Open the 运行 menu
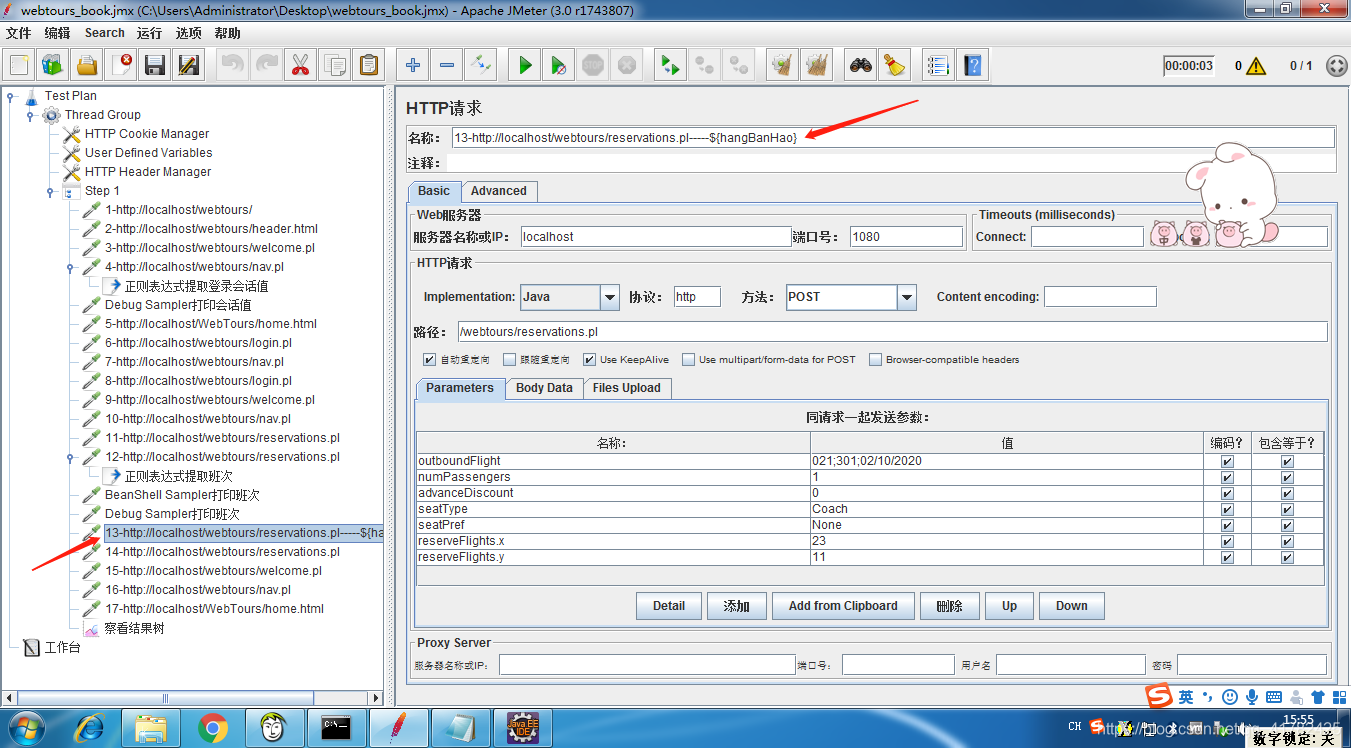Viewport: 1351px width, 748px height. pos(149,33)
